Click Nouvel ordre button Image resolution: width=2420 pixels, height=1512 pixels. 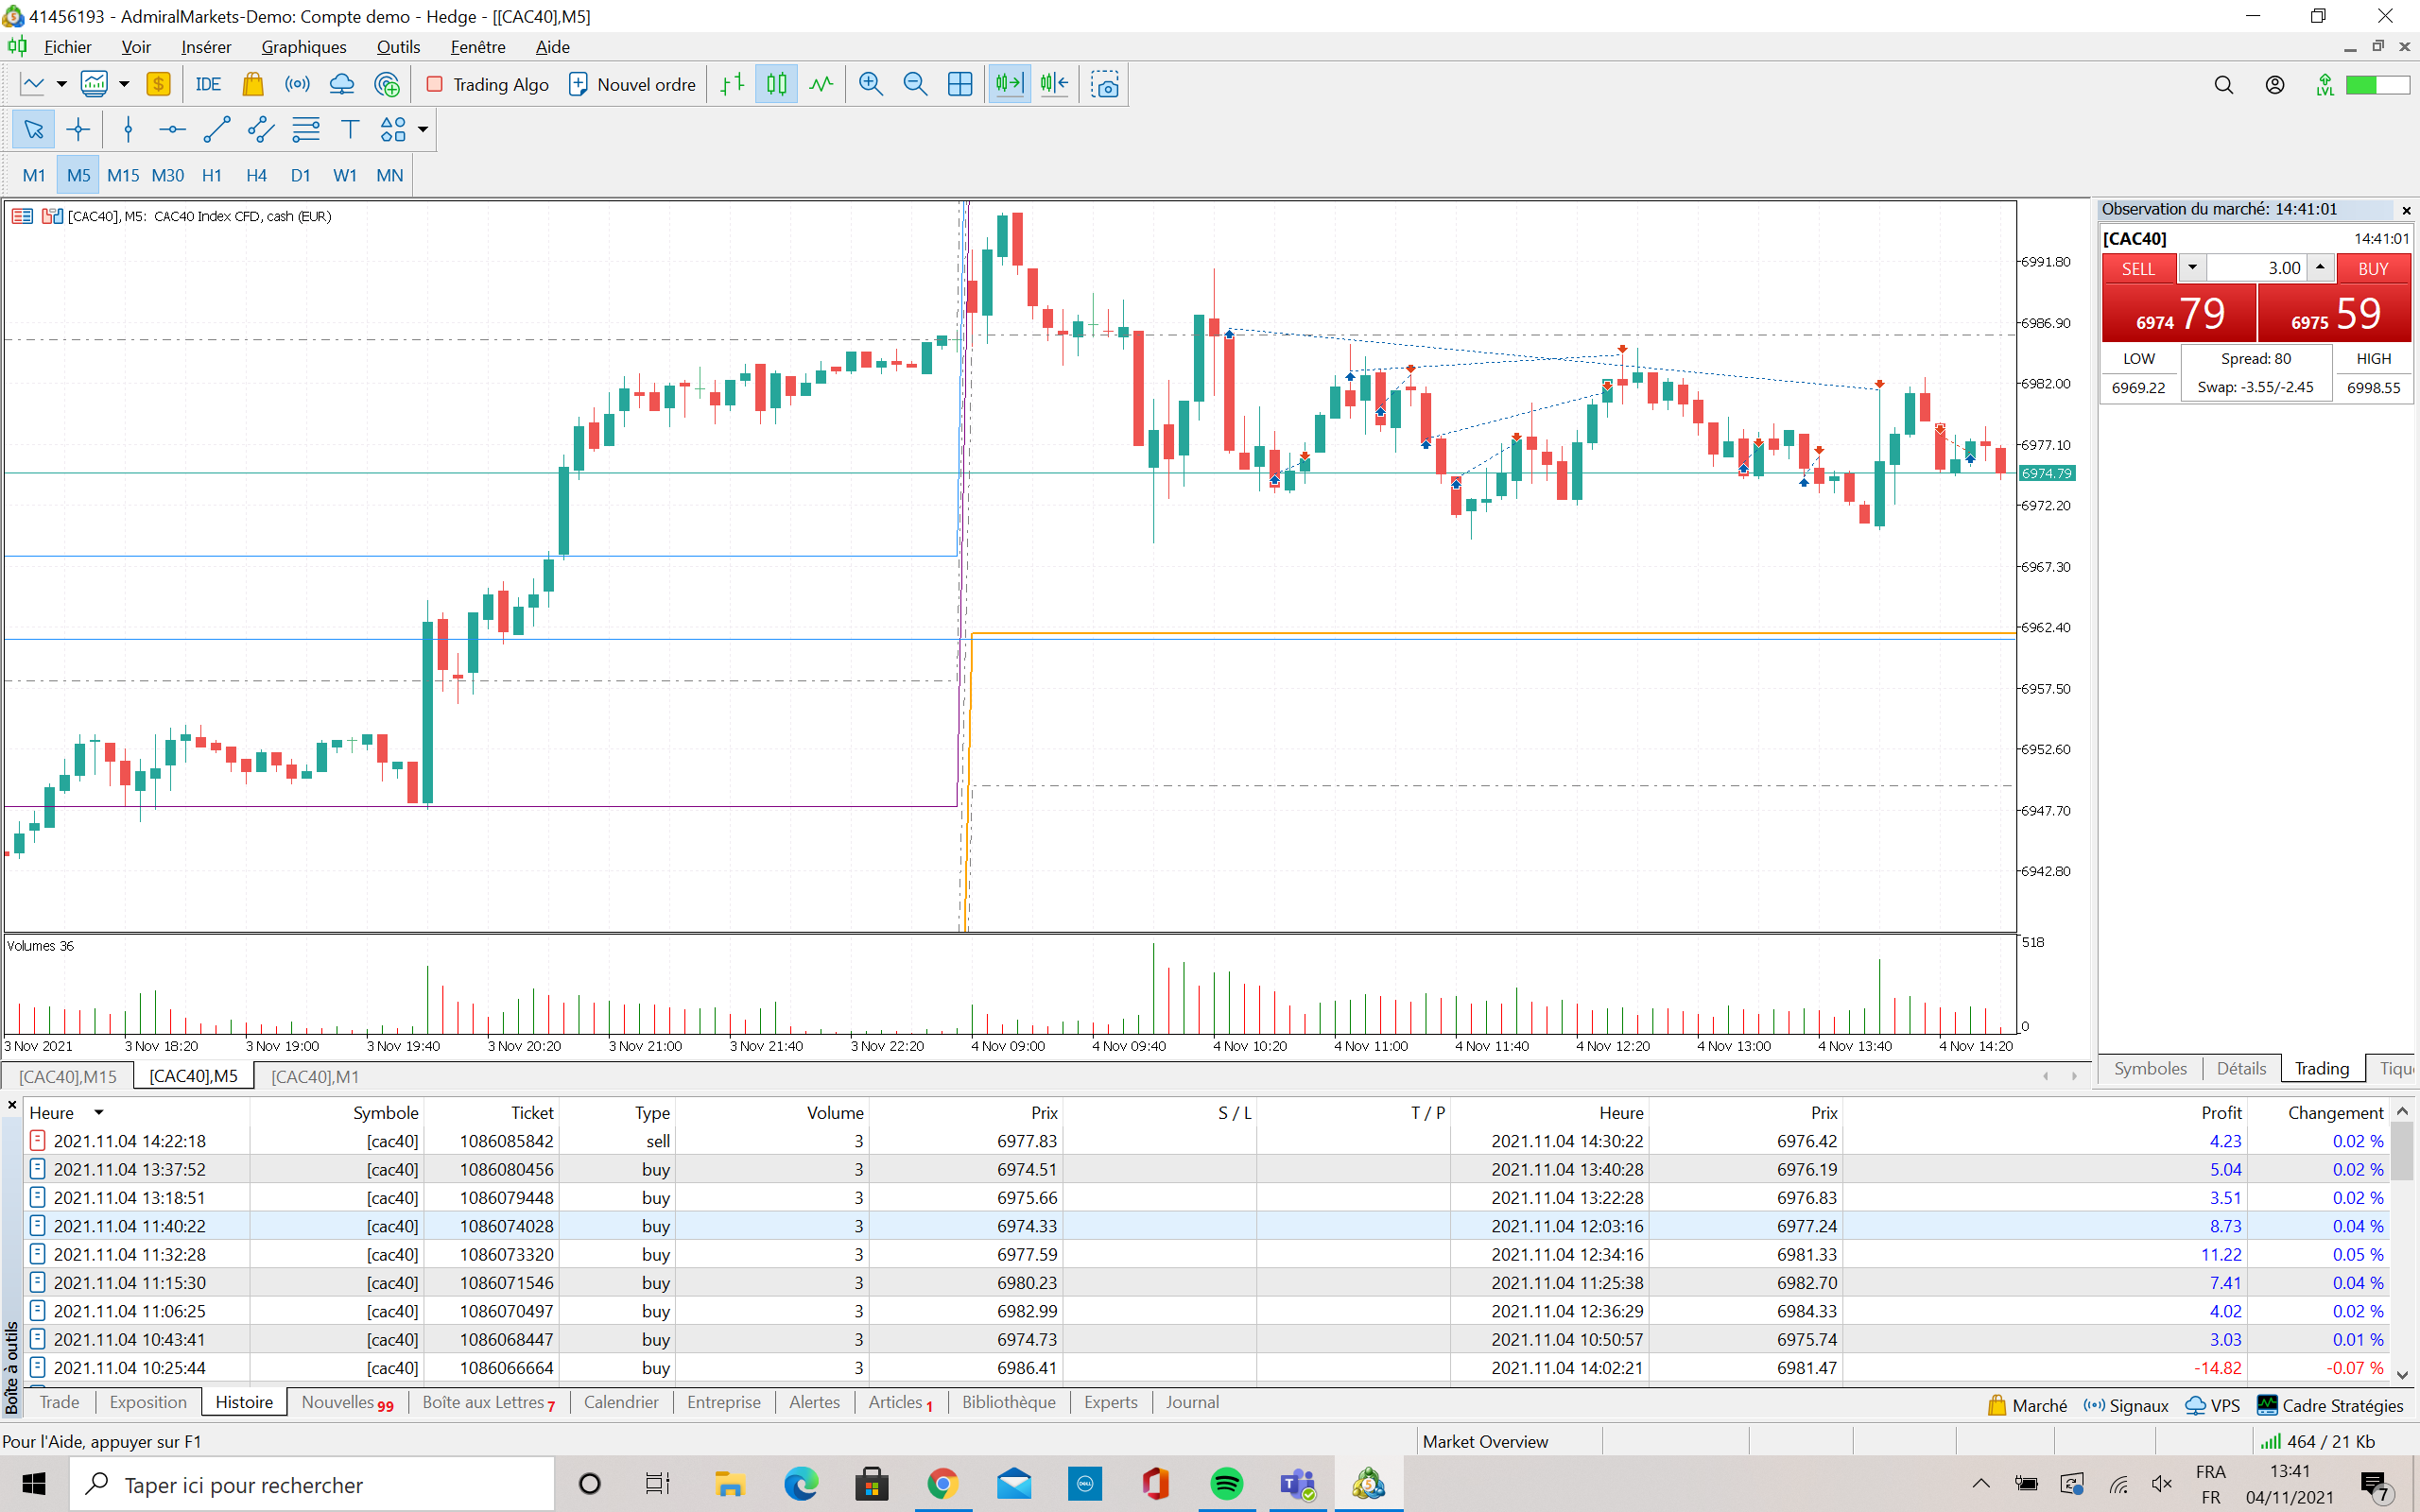(x=632, y=85)
